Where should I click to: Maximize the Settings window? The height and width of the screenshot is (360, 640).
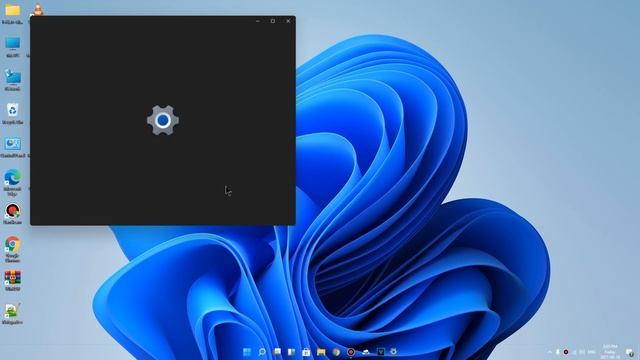click(x=273, y=21)
